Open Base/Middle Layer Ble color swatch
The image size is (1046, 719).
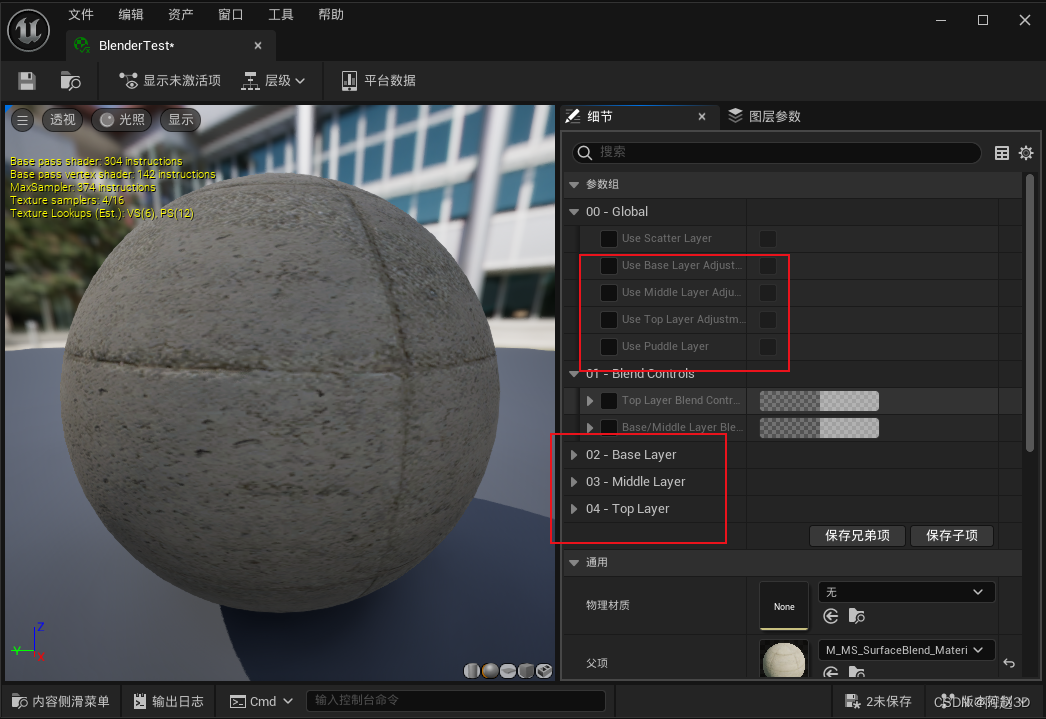(819, 428)
